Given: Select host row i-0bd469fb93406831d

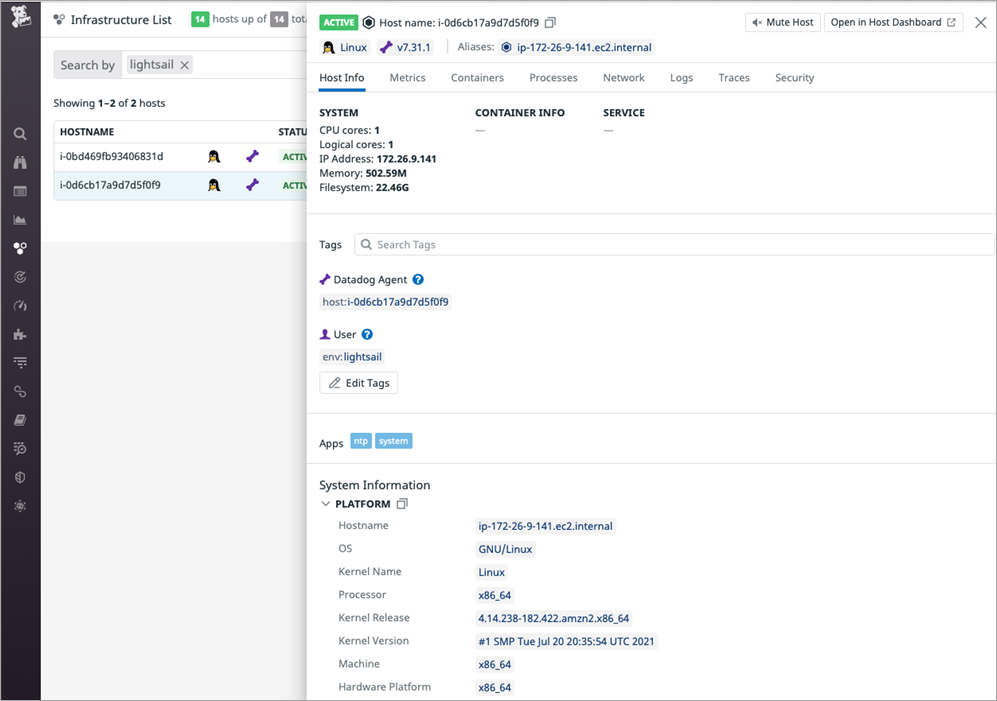Looking at the screenshot, I should [181, 156].
